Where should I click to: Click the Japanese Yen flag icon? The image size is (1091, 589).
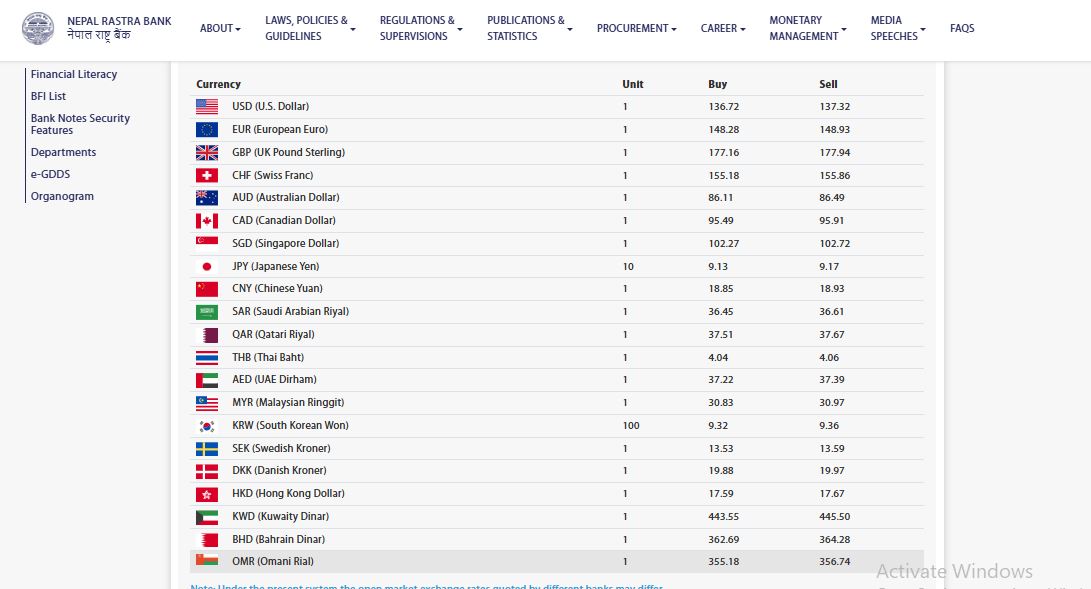coord(207,267)
